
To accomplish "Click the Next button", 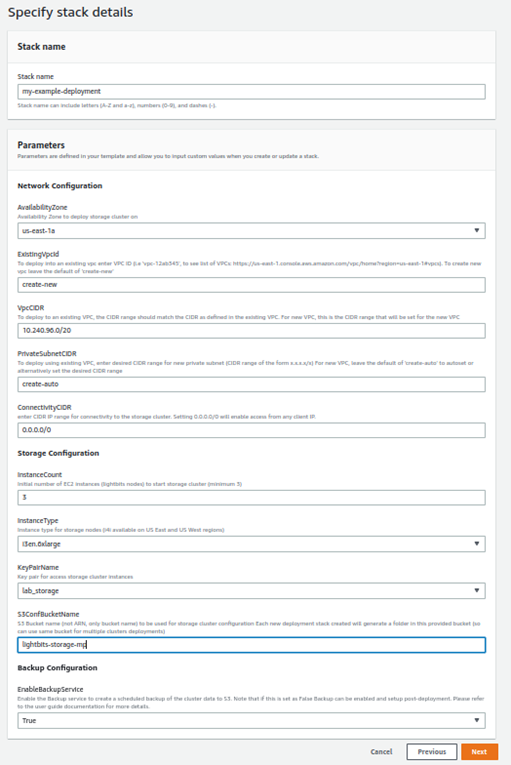I will pyautogui.click(x=479, y=752).
